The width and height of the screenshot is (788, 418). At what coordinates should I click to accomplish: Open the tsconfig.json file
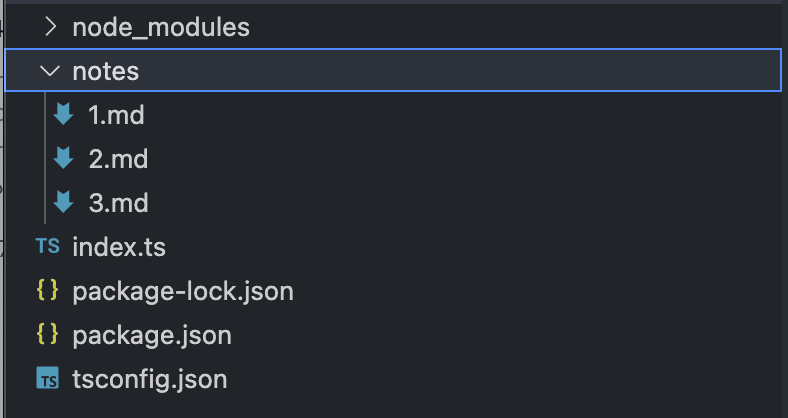coord(150,380)
